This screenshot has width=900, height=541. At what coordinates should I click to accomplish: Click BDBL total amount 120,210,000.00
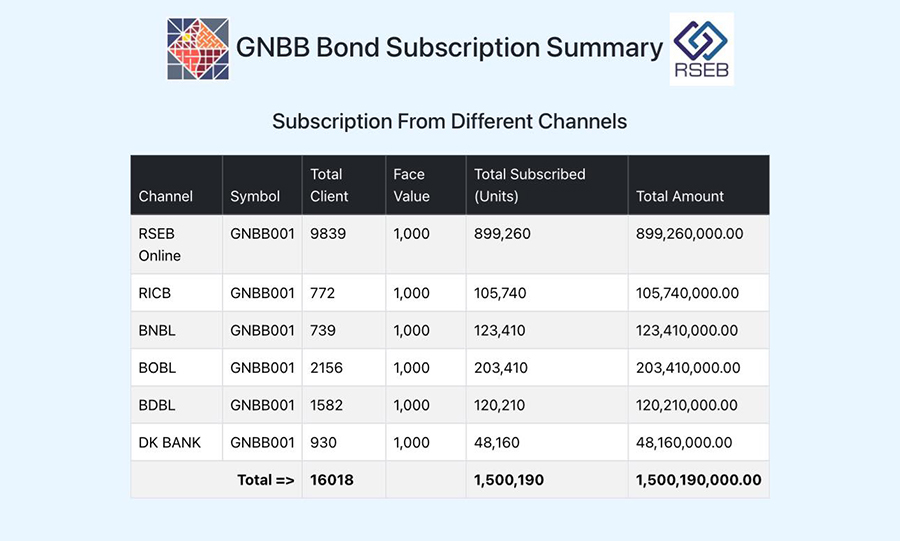tap(686, 405)
